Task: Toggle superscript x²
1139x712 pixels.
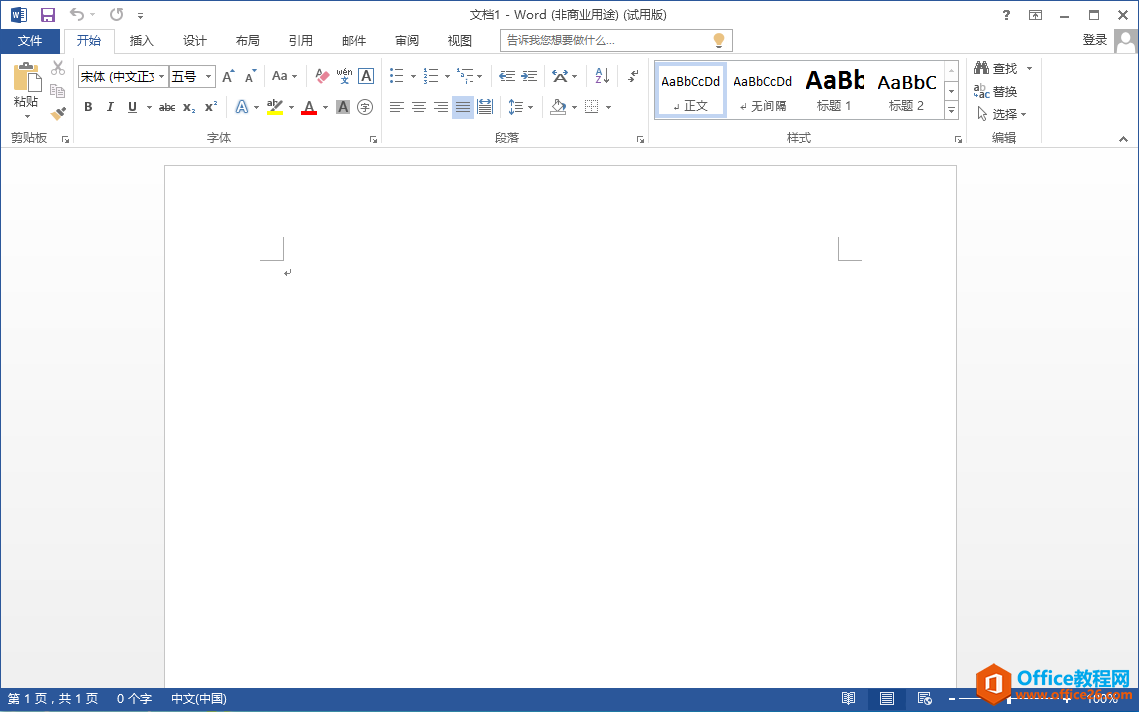Action: coord(211,107)
